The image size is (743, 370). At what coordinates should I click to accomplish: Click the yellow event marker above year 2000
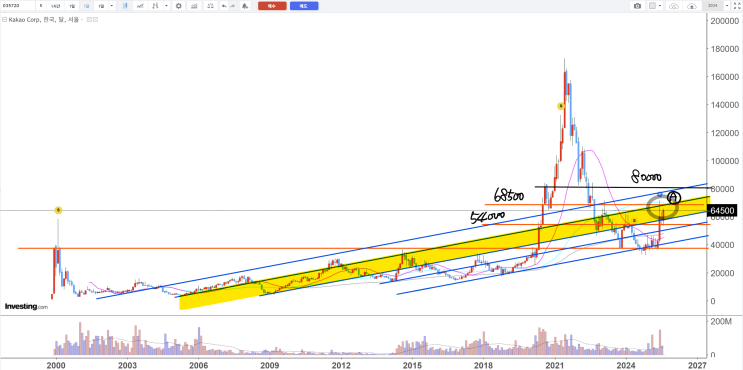(x=58, y=210)
